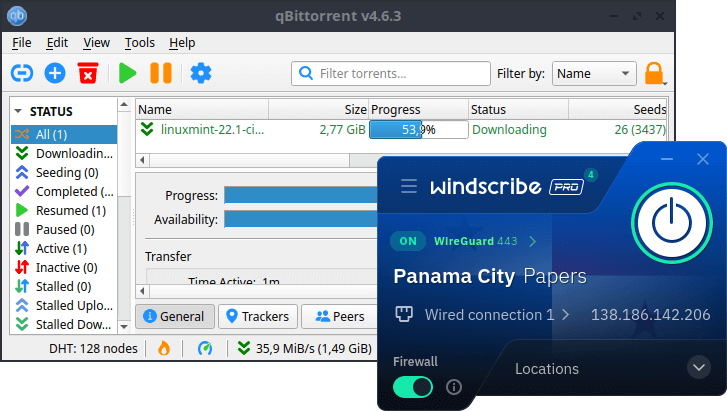Click the Availability bar in details
Viewport: 727px width, 411px height.
click(300, 219)
